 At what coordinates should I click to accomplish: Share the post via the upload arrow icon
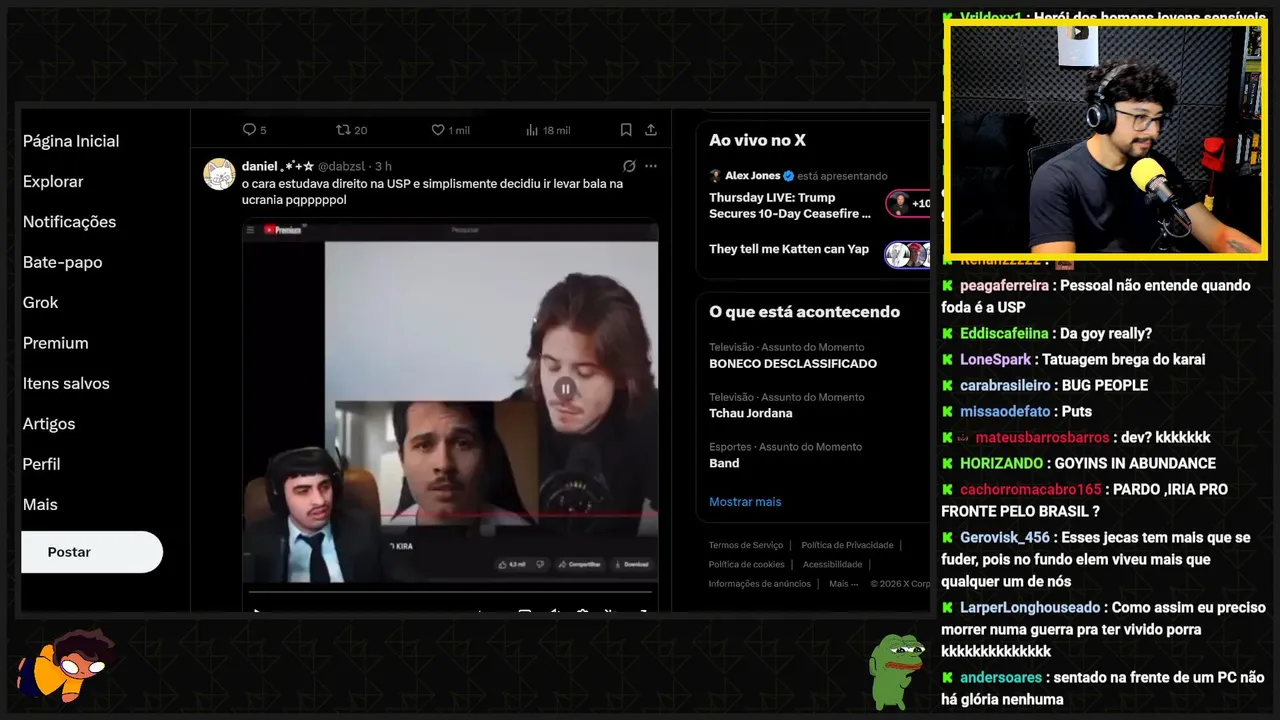click(651, 130)
